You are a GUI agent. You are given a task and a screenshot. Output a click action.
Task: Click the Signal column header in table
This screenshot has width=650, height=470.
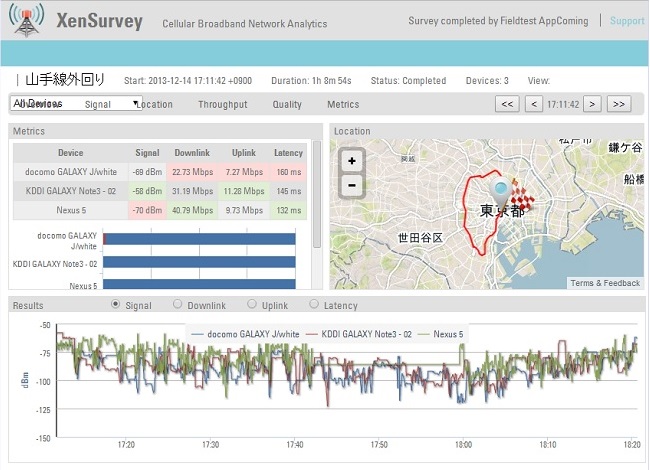(147, 153)
